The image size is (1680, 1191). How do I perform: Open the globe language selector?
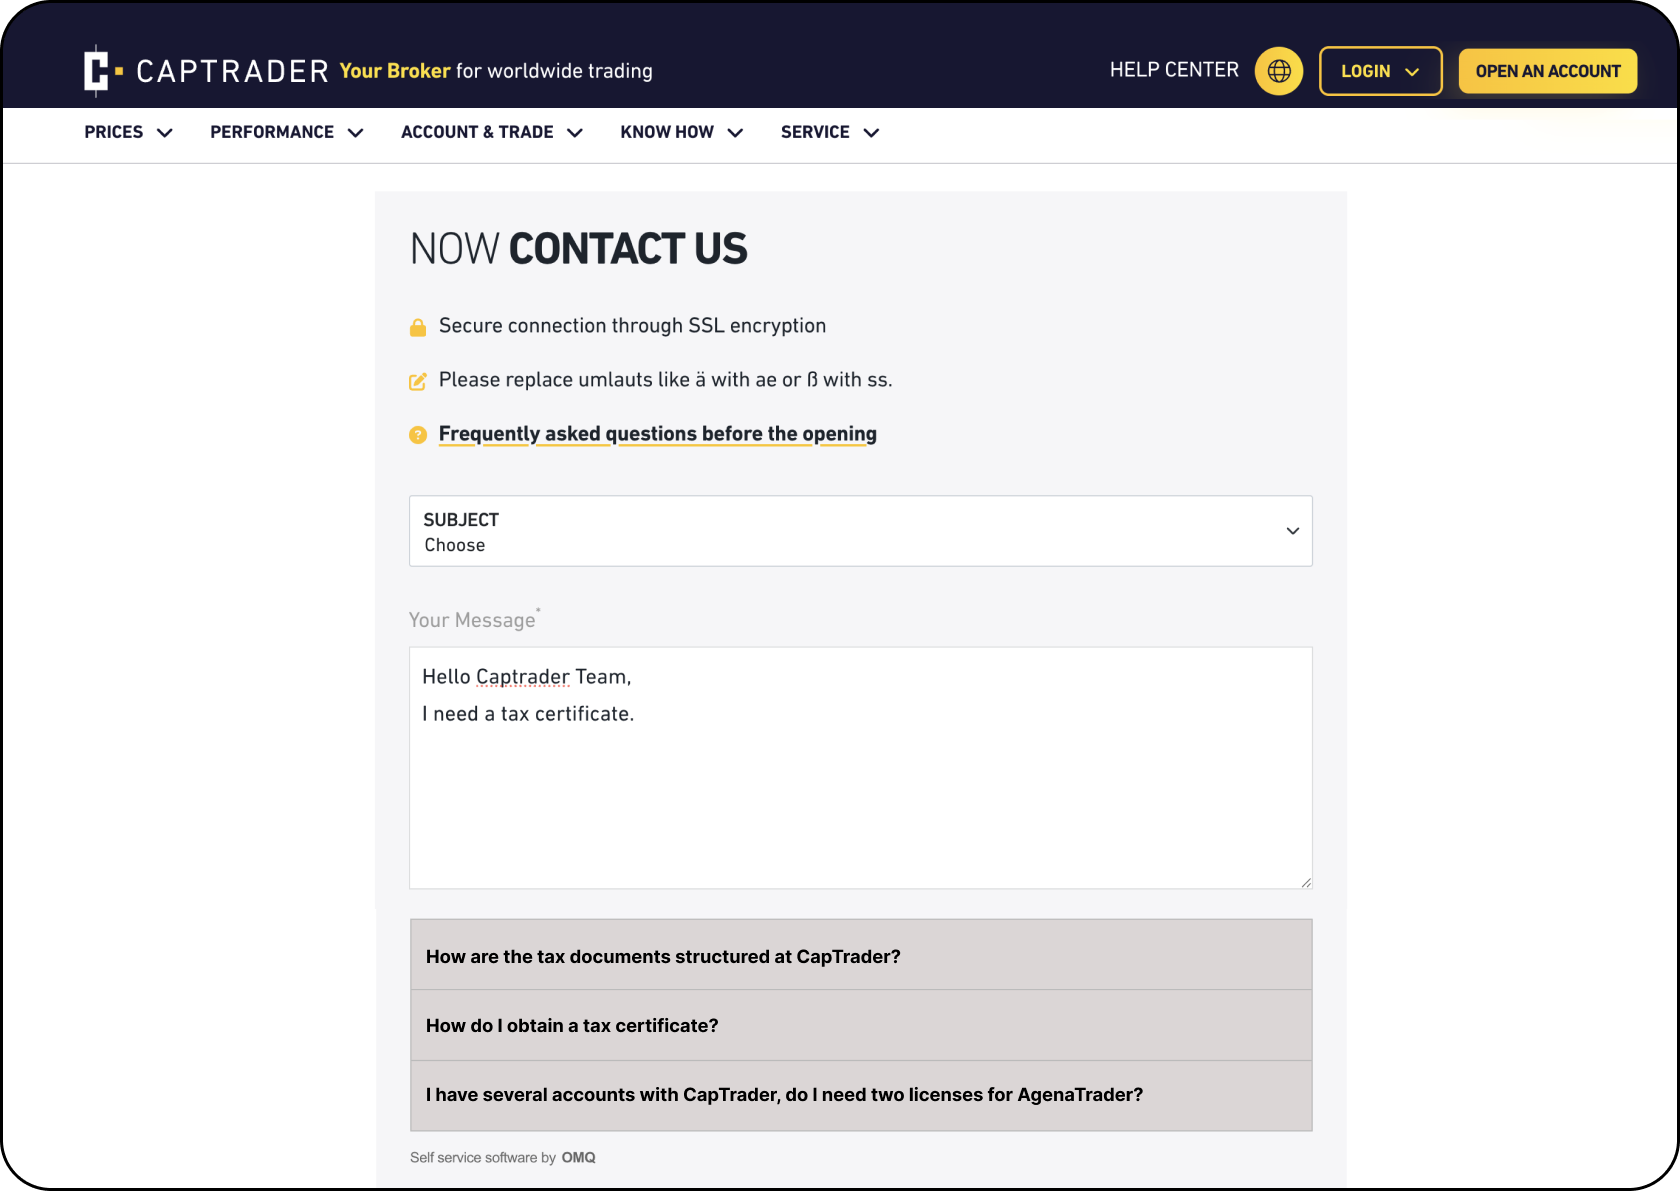click(1278, 71)
